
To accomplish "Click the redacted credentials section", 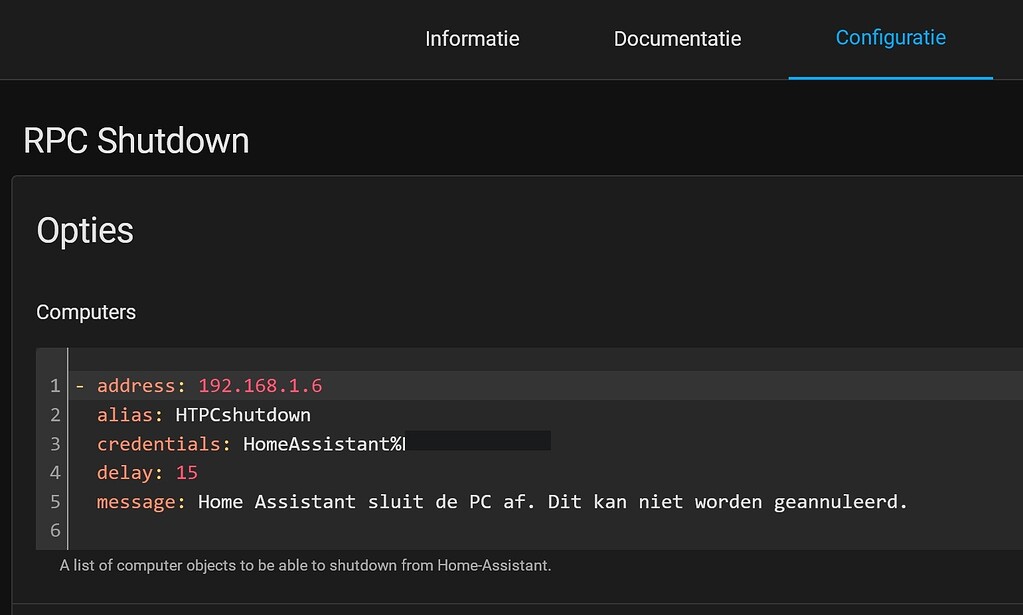I will [x=478, y=441].
